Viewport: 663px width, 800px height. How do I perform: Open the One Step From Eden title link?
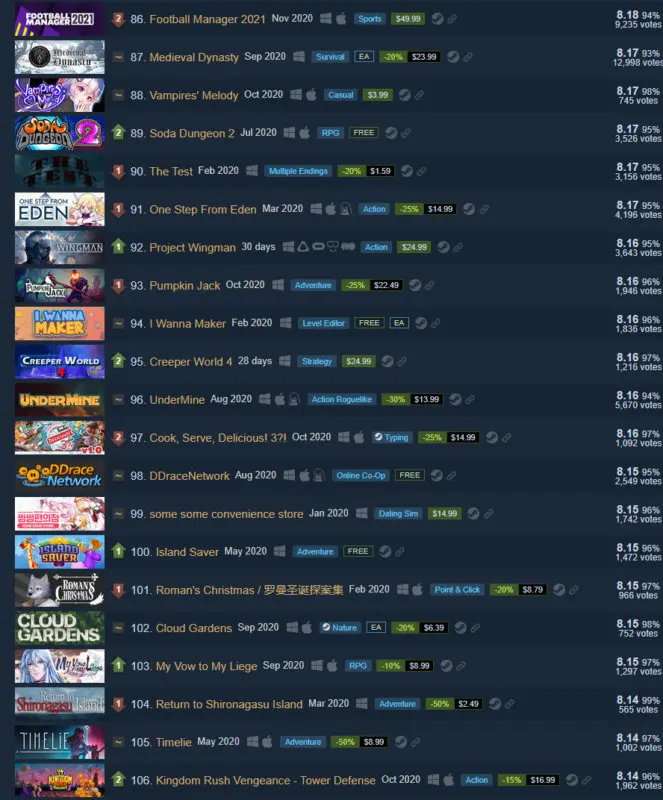(x=203, y=209)
